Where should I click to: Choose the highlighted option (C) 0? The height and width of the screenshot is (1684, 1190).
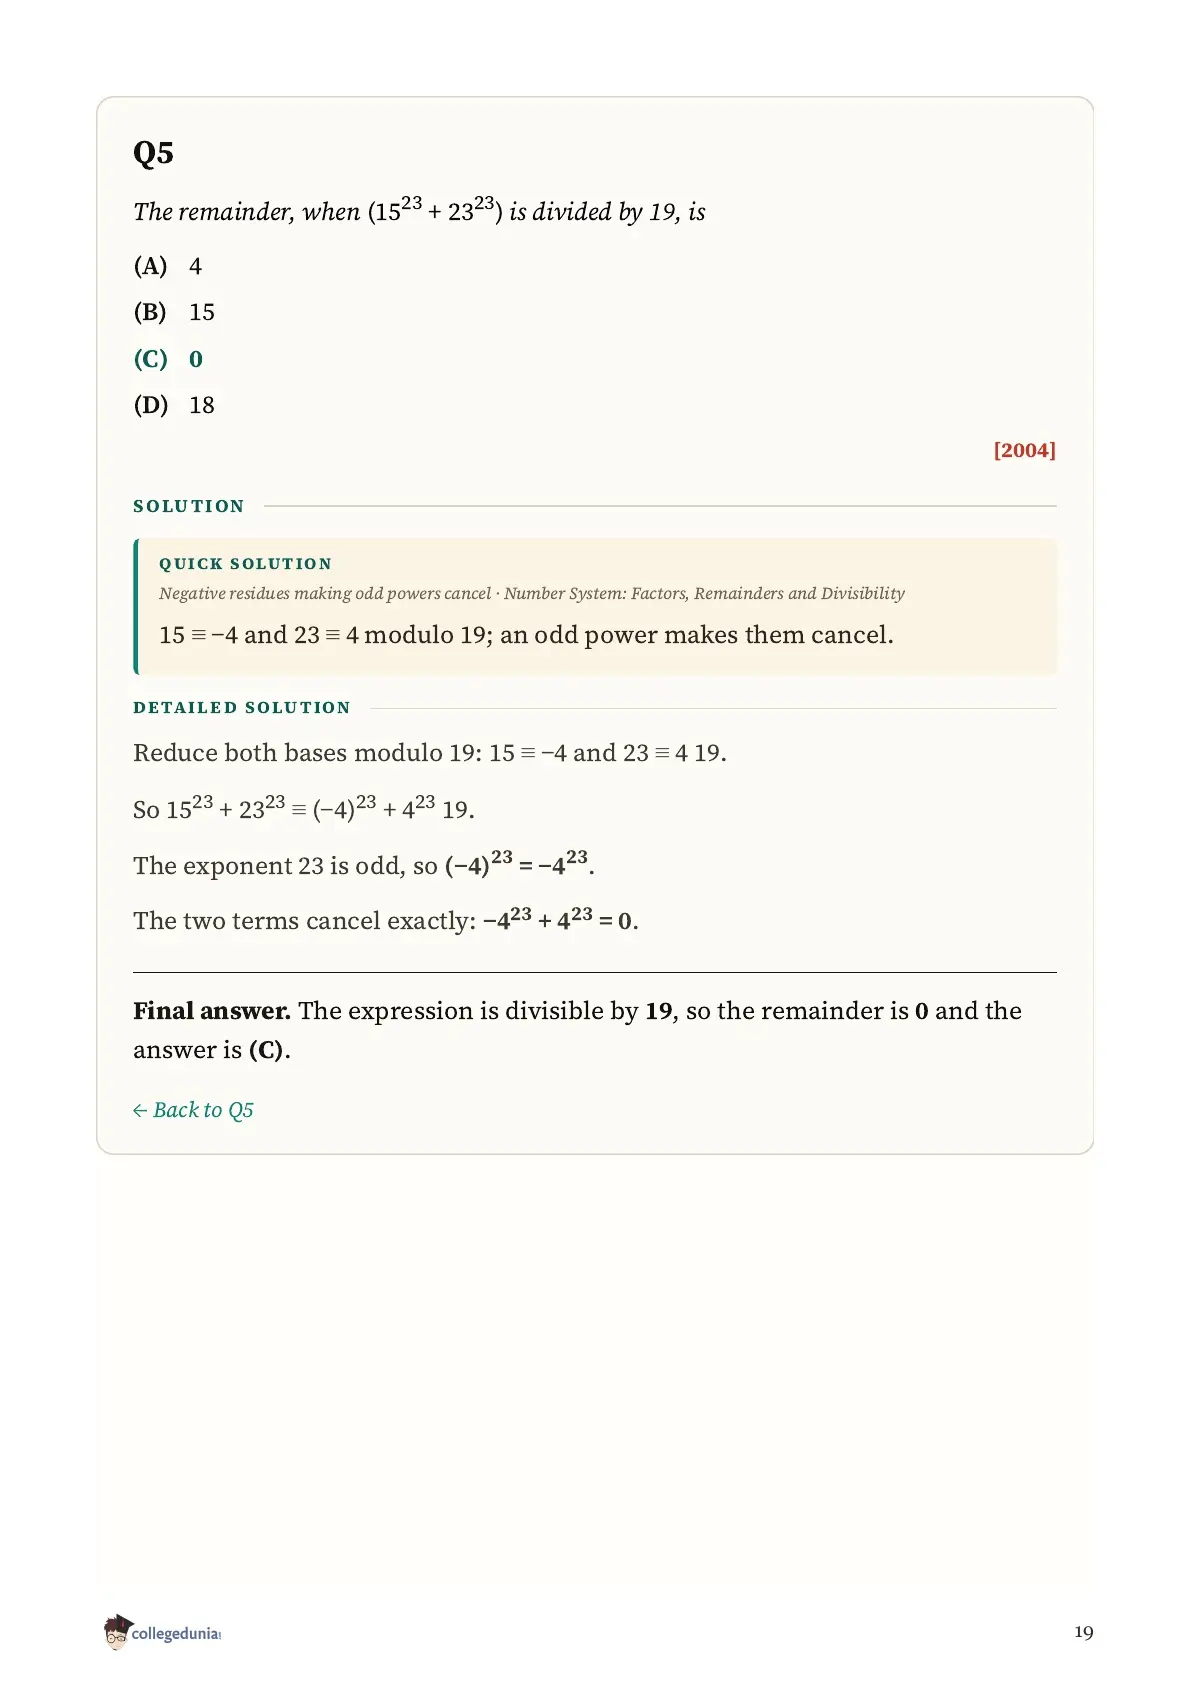pyautogui.click(x=168, y=359)
